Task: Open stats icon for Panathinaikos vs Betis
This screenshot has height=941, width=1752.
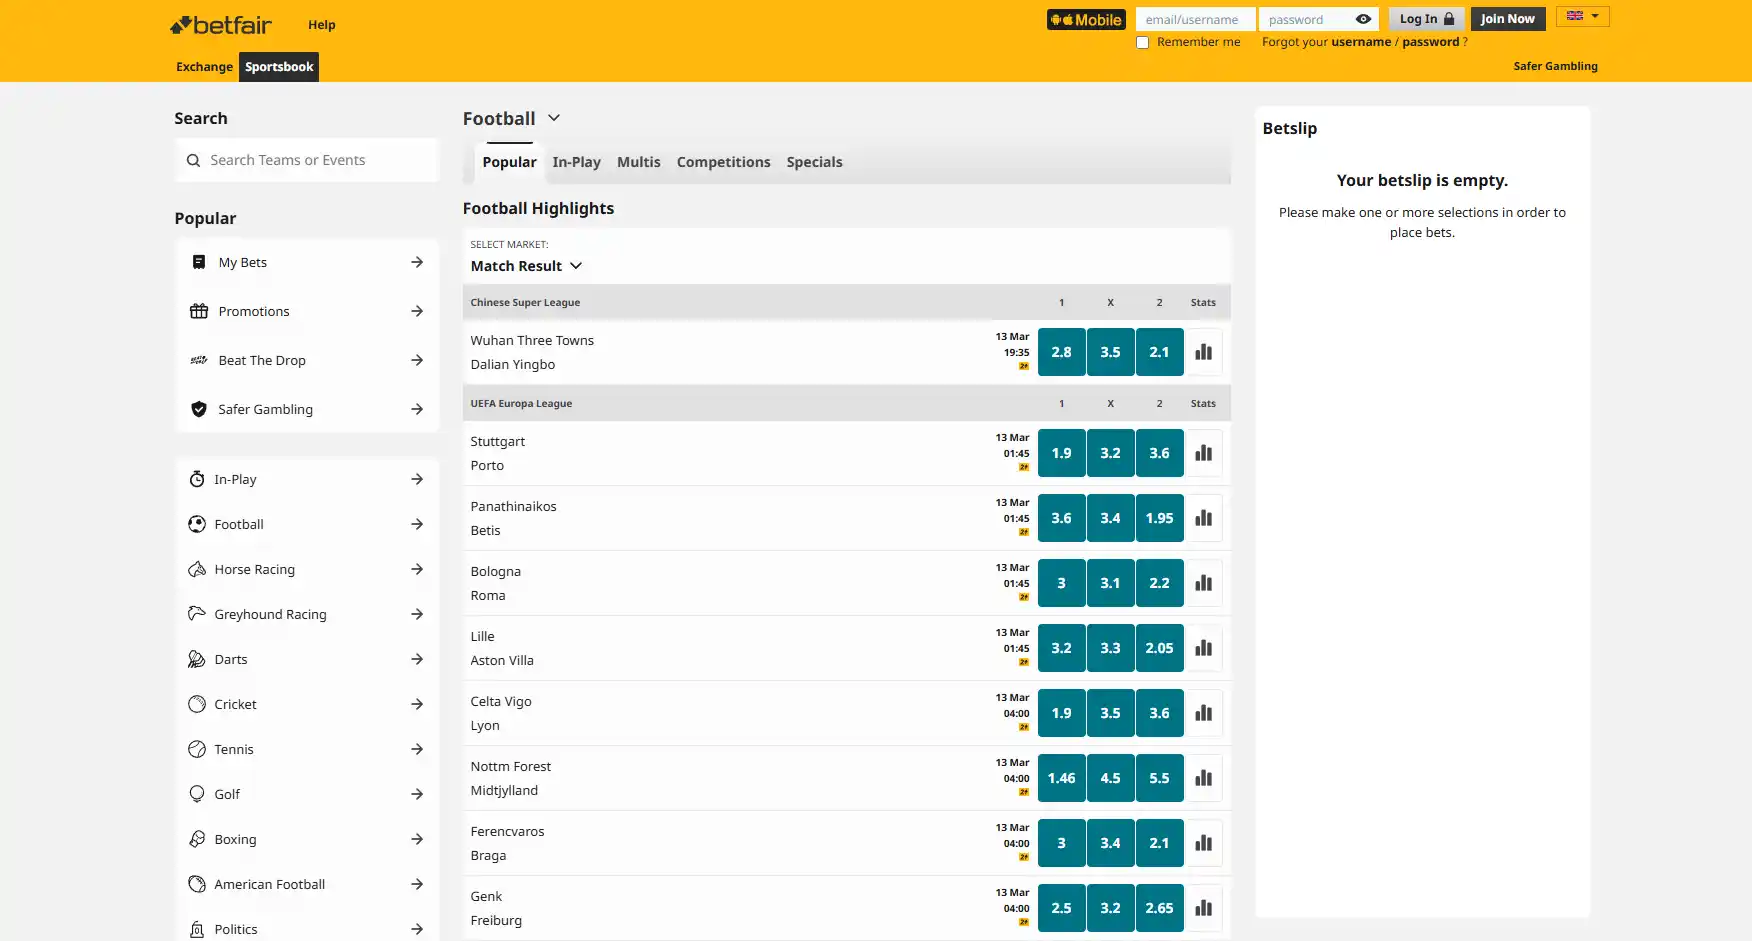Action: click(x=1203, y=518)
